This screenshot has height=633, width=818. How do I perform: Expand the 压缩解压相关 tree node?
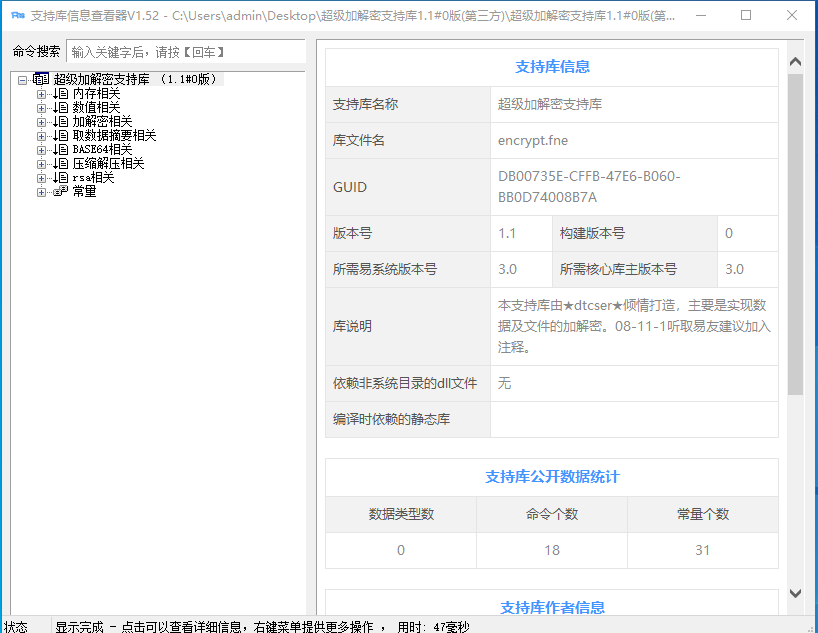coord(41,163)
